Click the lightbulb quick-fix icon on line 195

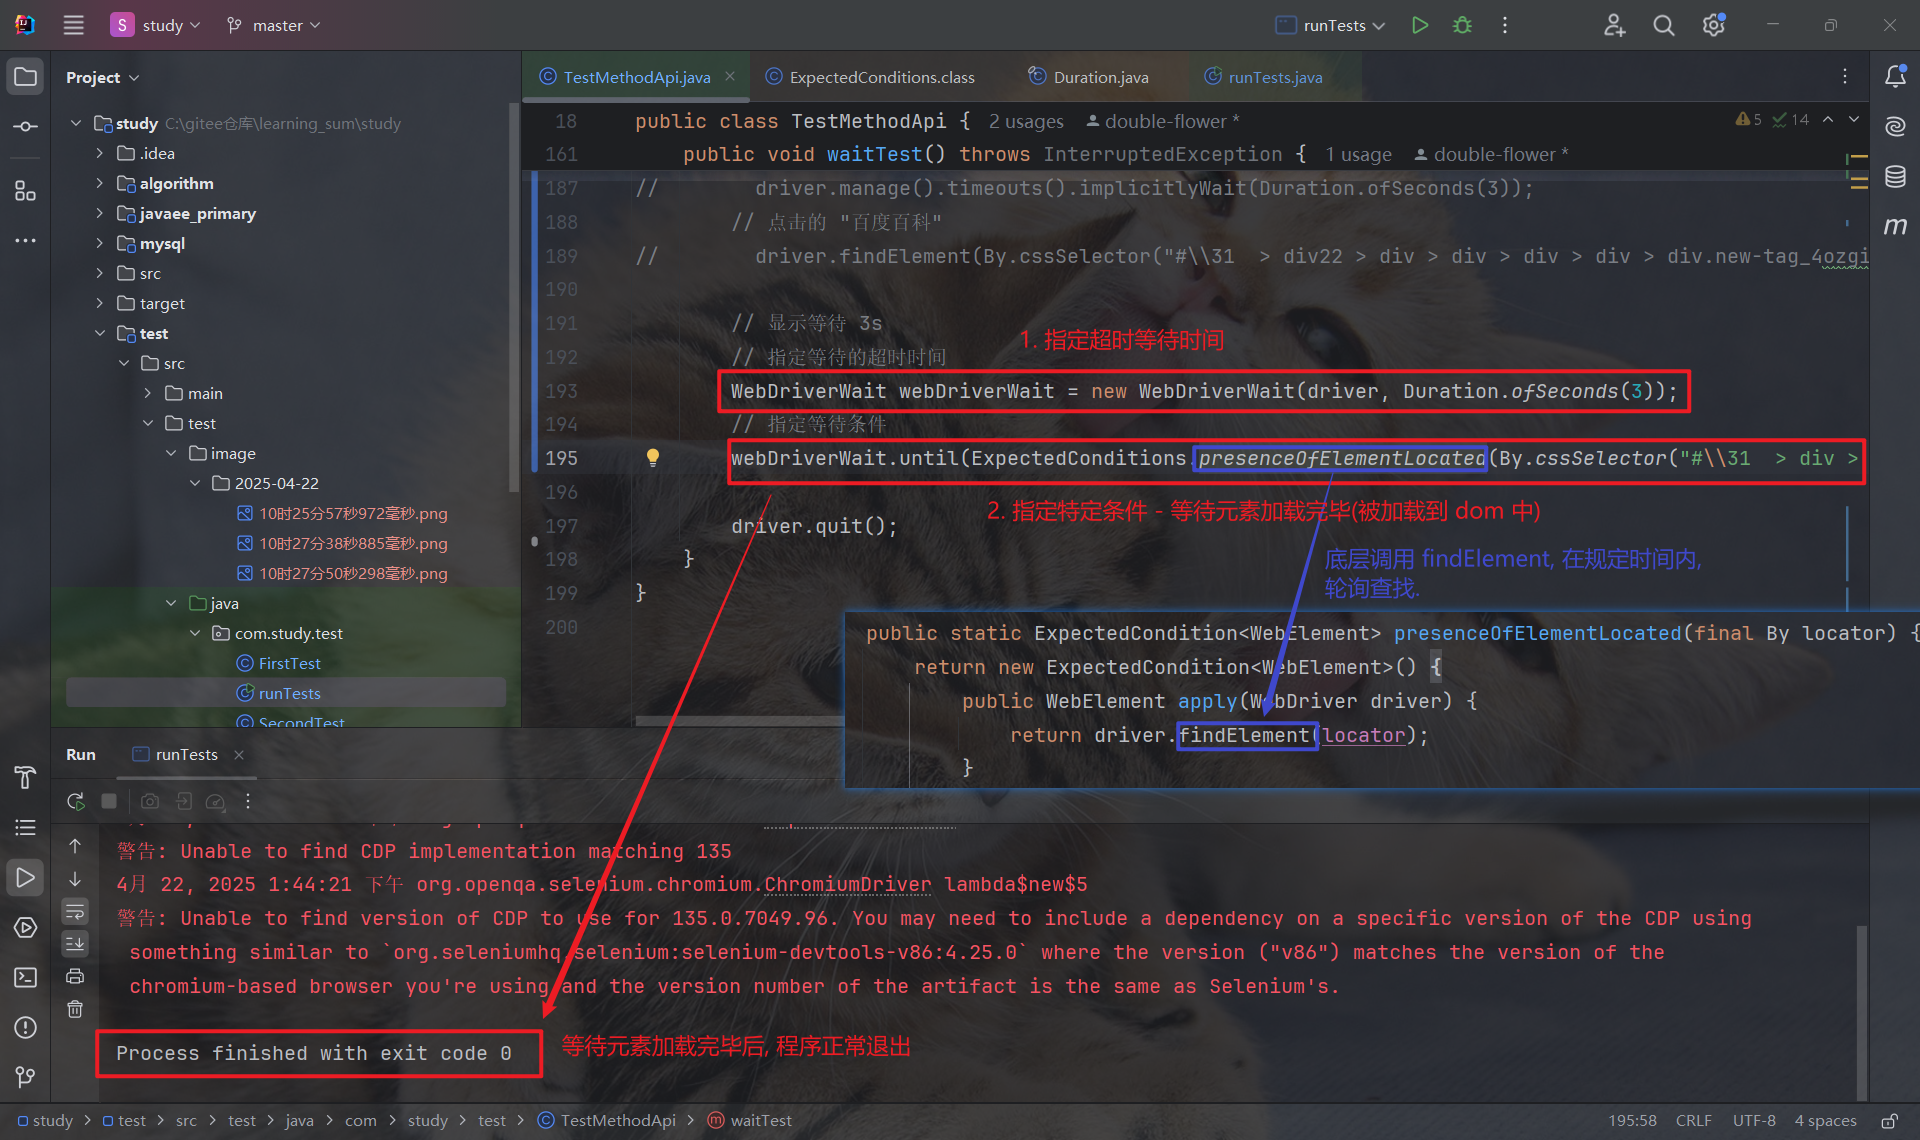pos(653,457)
